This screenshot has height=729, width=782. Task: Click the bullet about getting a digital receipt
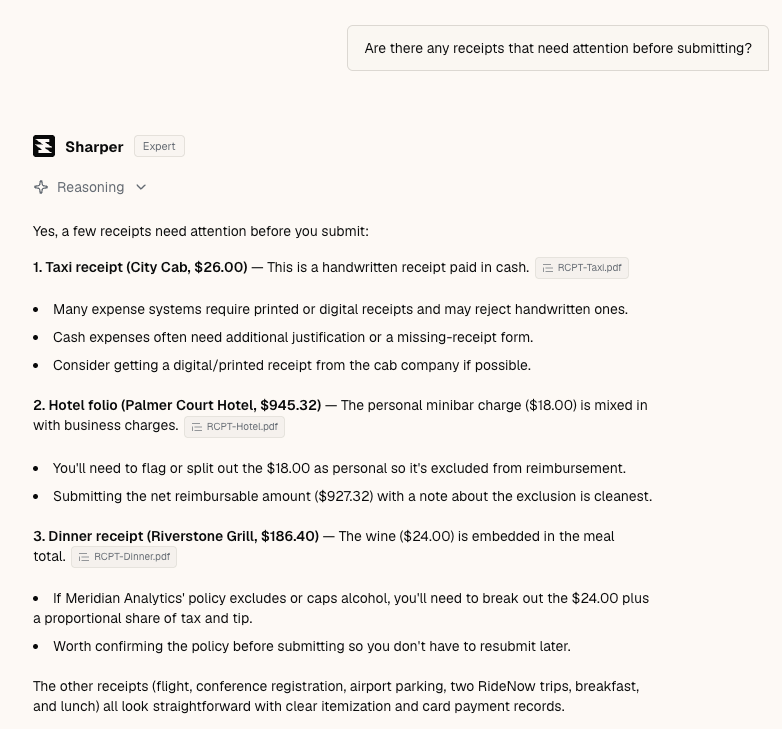(292, 365)
